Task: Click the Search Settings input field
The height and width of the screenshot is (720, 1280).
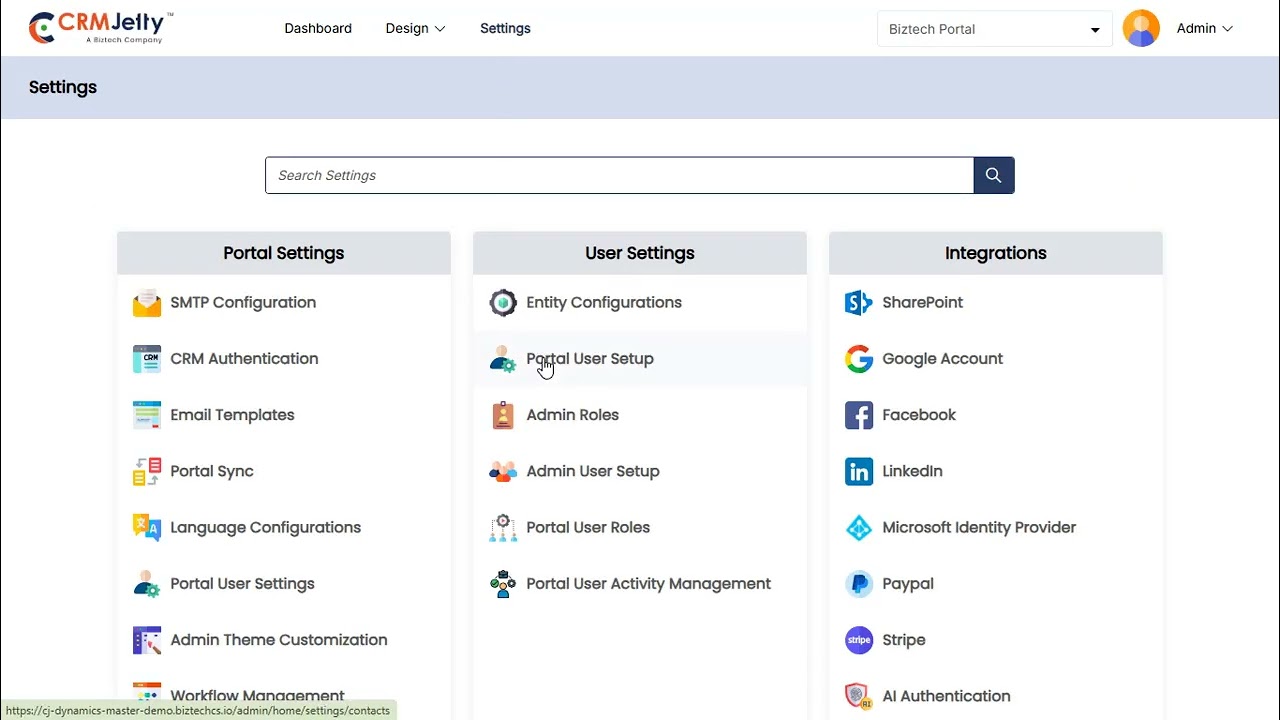Action: [x=618, y=175]
